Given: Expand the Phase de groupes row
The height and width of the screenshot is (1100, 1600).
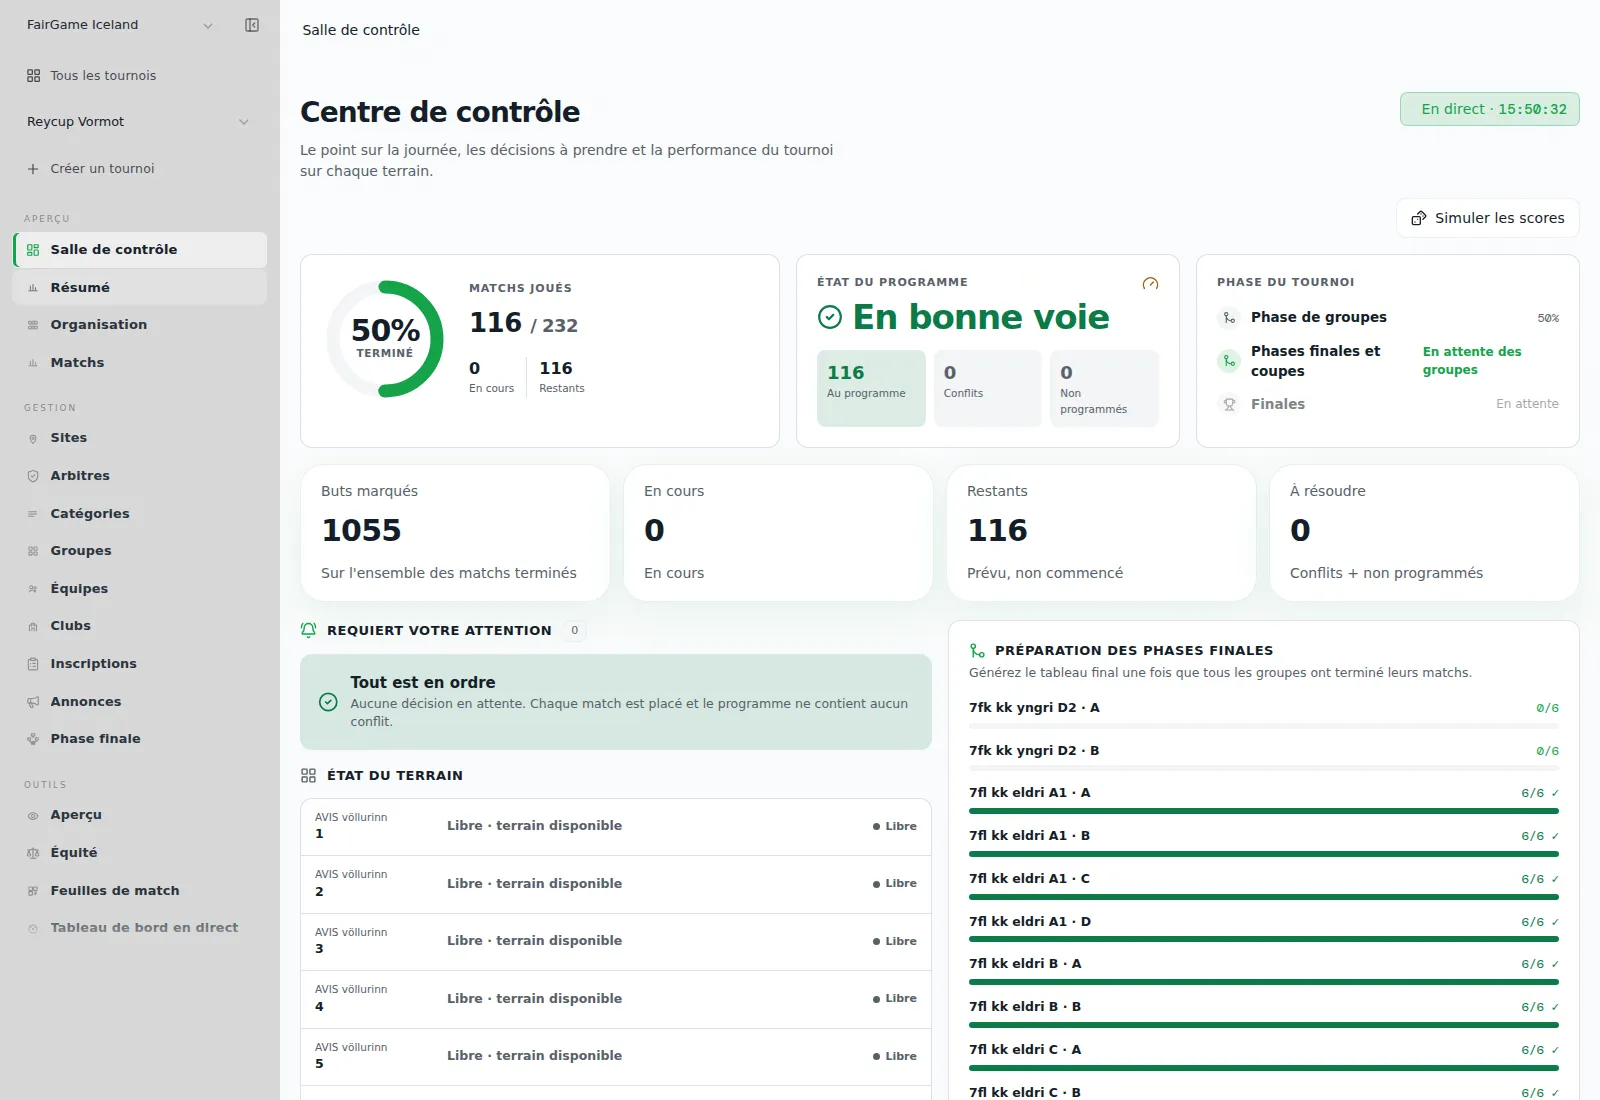Looking at the screenshot, I should click(1388, 317).
